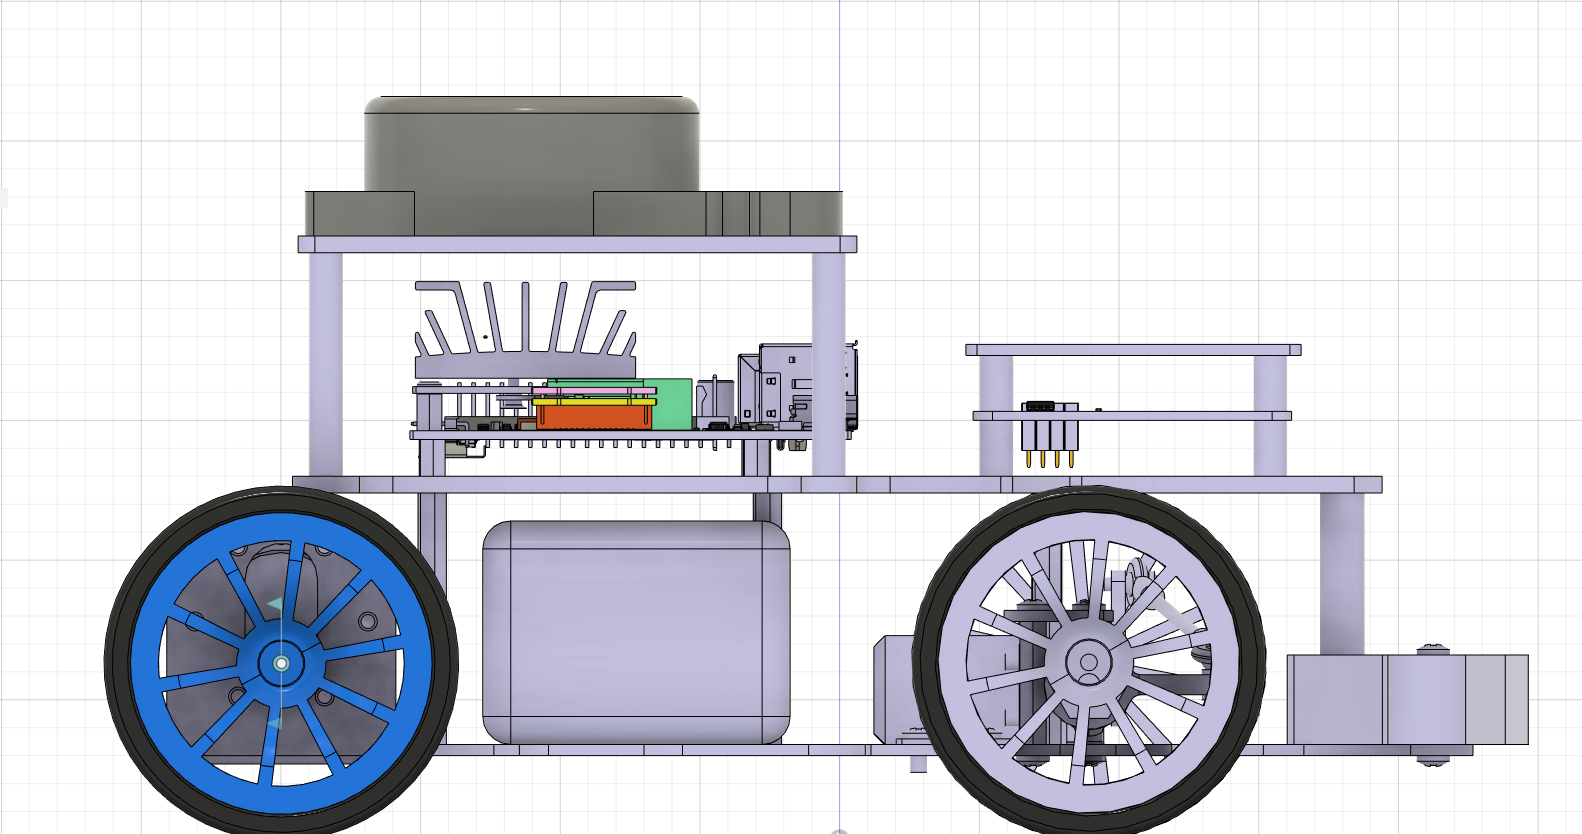Select the LiDAR mounting top plate

click(577, 244)
